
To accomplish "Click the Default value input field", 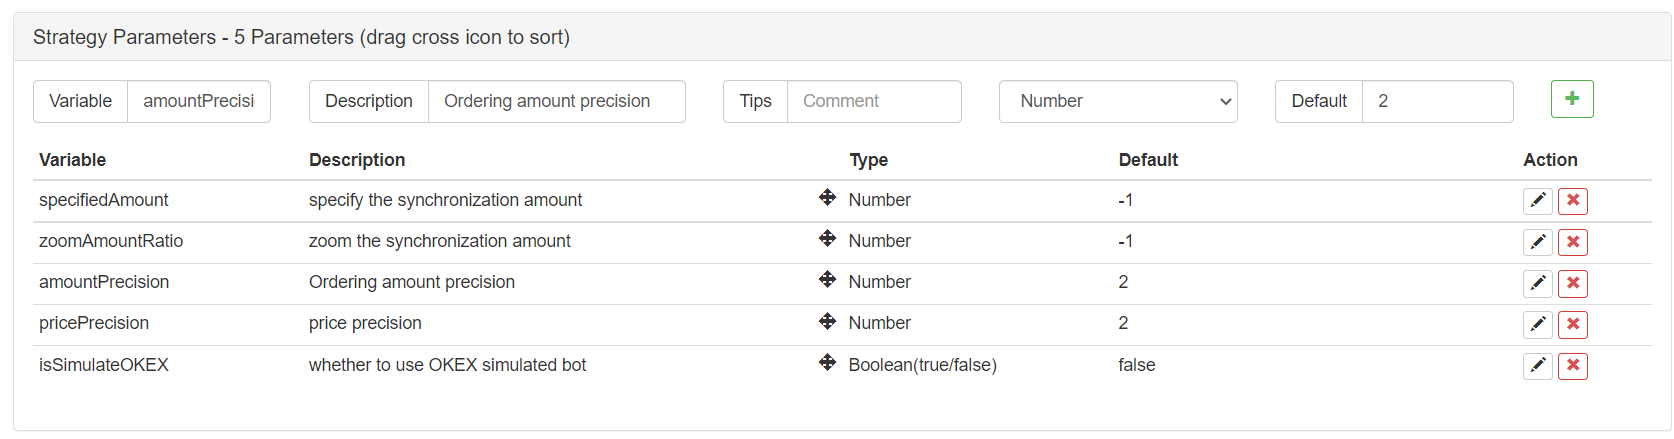I will pyautogui.click(x=1436, y=101).
